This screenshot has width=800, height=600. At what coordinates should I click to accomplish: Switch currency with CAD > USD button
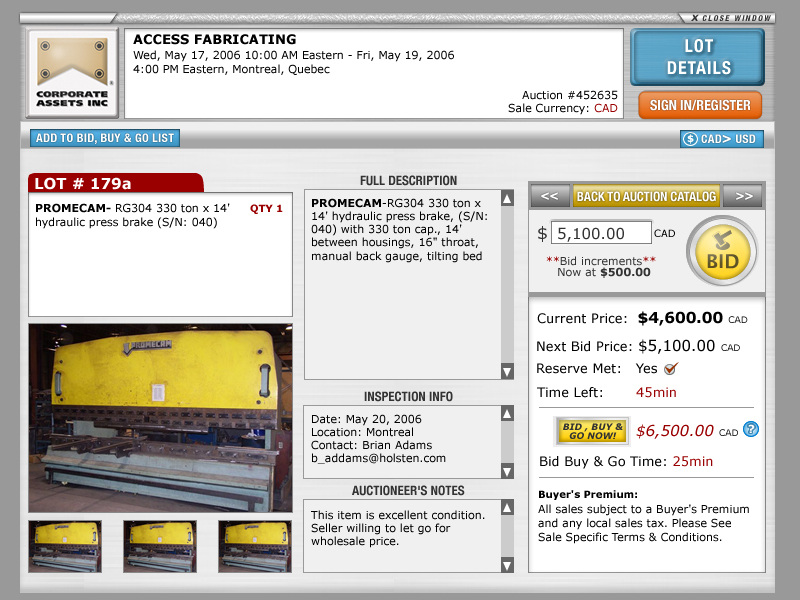coord(721,139)
